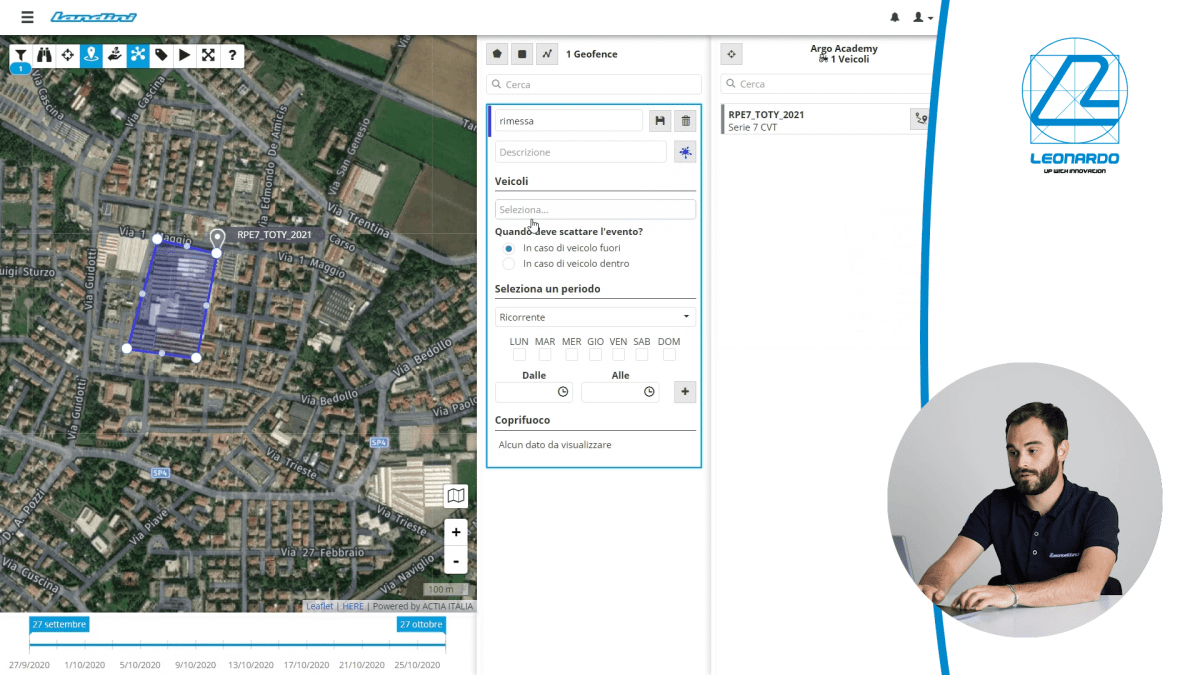
Task: Click the play route tool
Action: click(x=184, y=55)
